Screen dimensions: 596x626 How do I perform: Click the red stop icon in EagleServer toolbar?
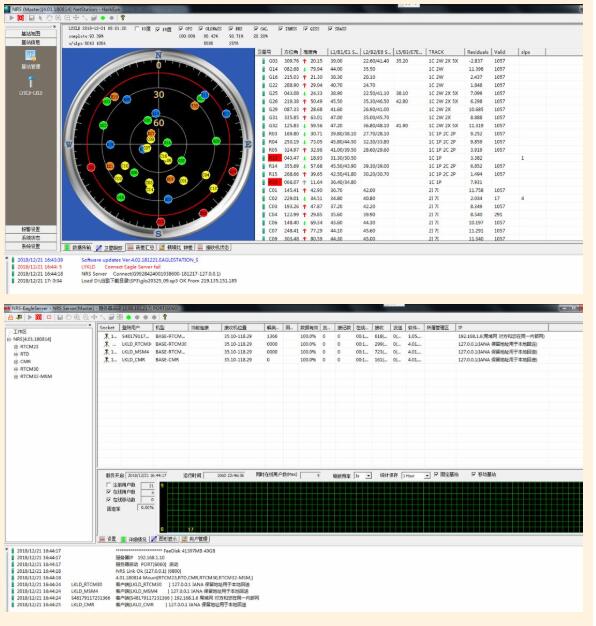coord(38,317)
